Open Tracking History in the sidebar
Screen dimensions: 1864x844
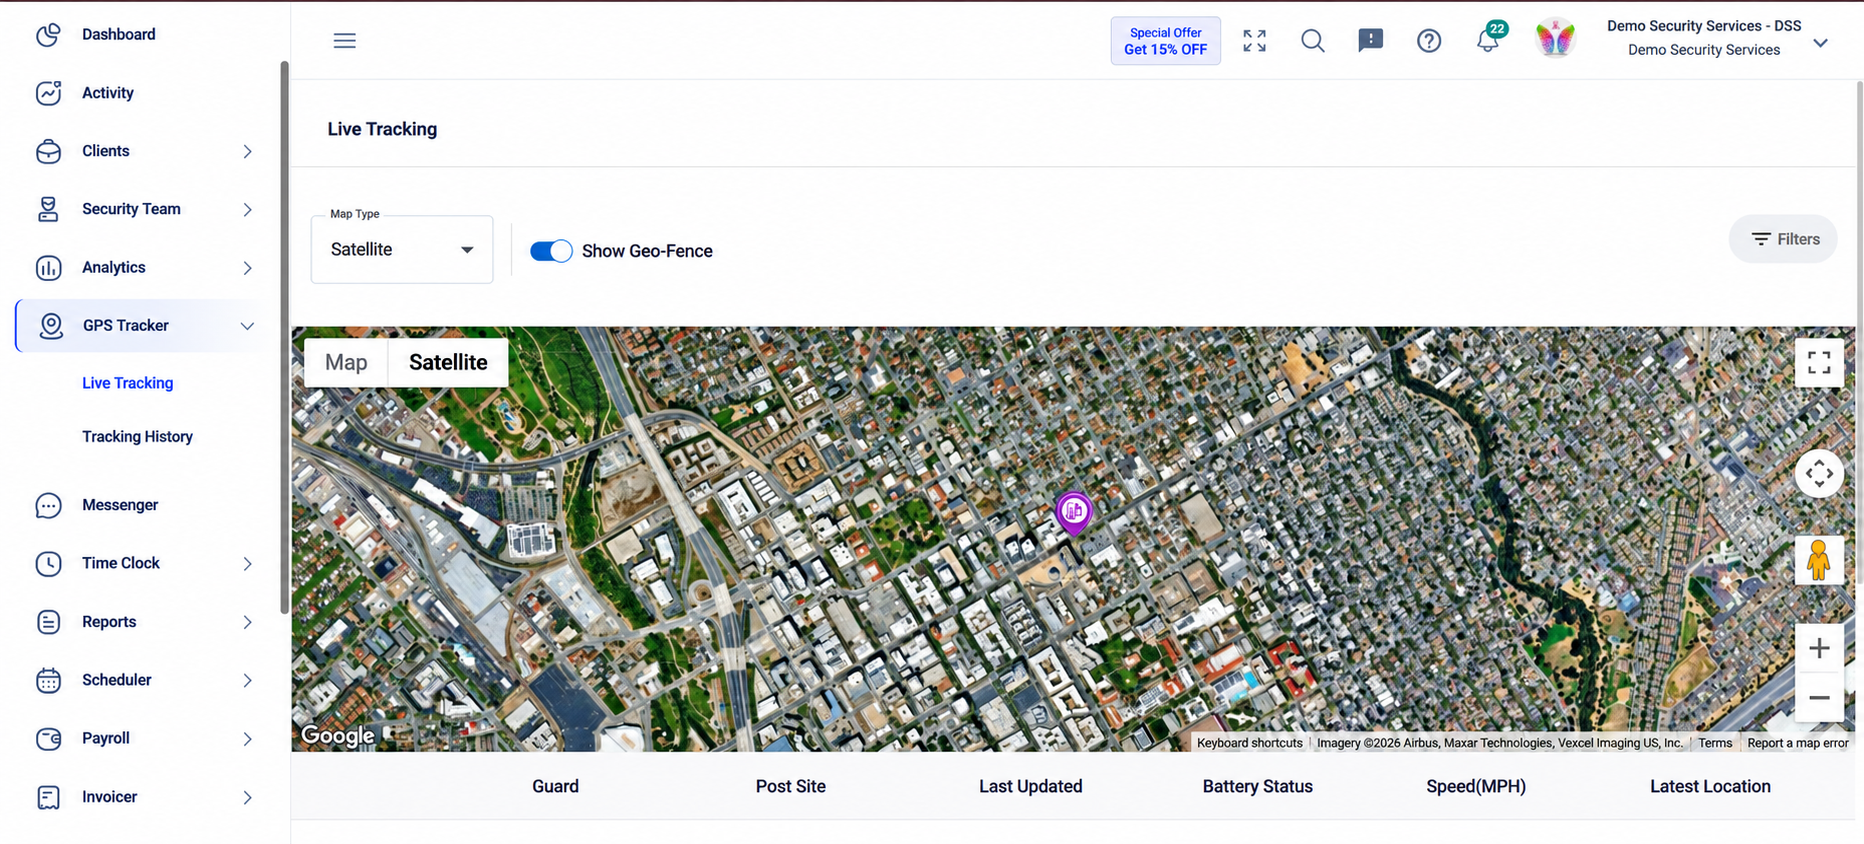137,437
